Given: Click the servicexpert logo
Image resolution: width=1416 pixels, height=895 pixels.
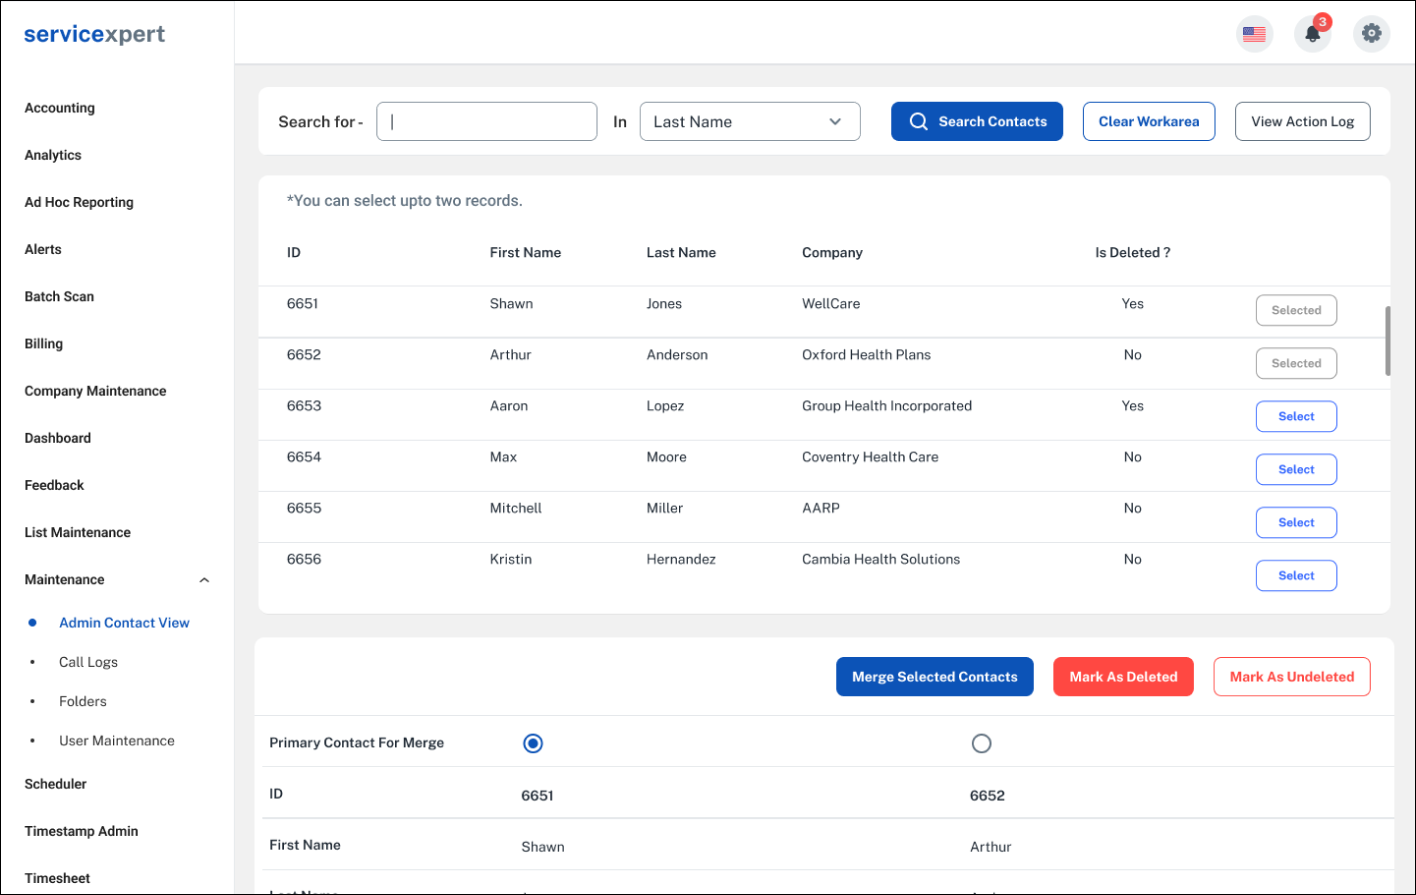Looking at the screenshot, I should point(95,34).
